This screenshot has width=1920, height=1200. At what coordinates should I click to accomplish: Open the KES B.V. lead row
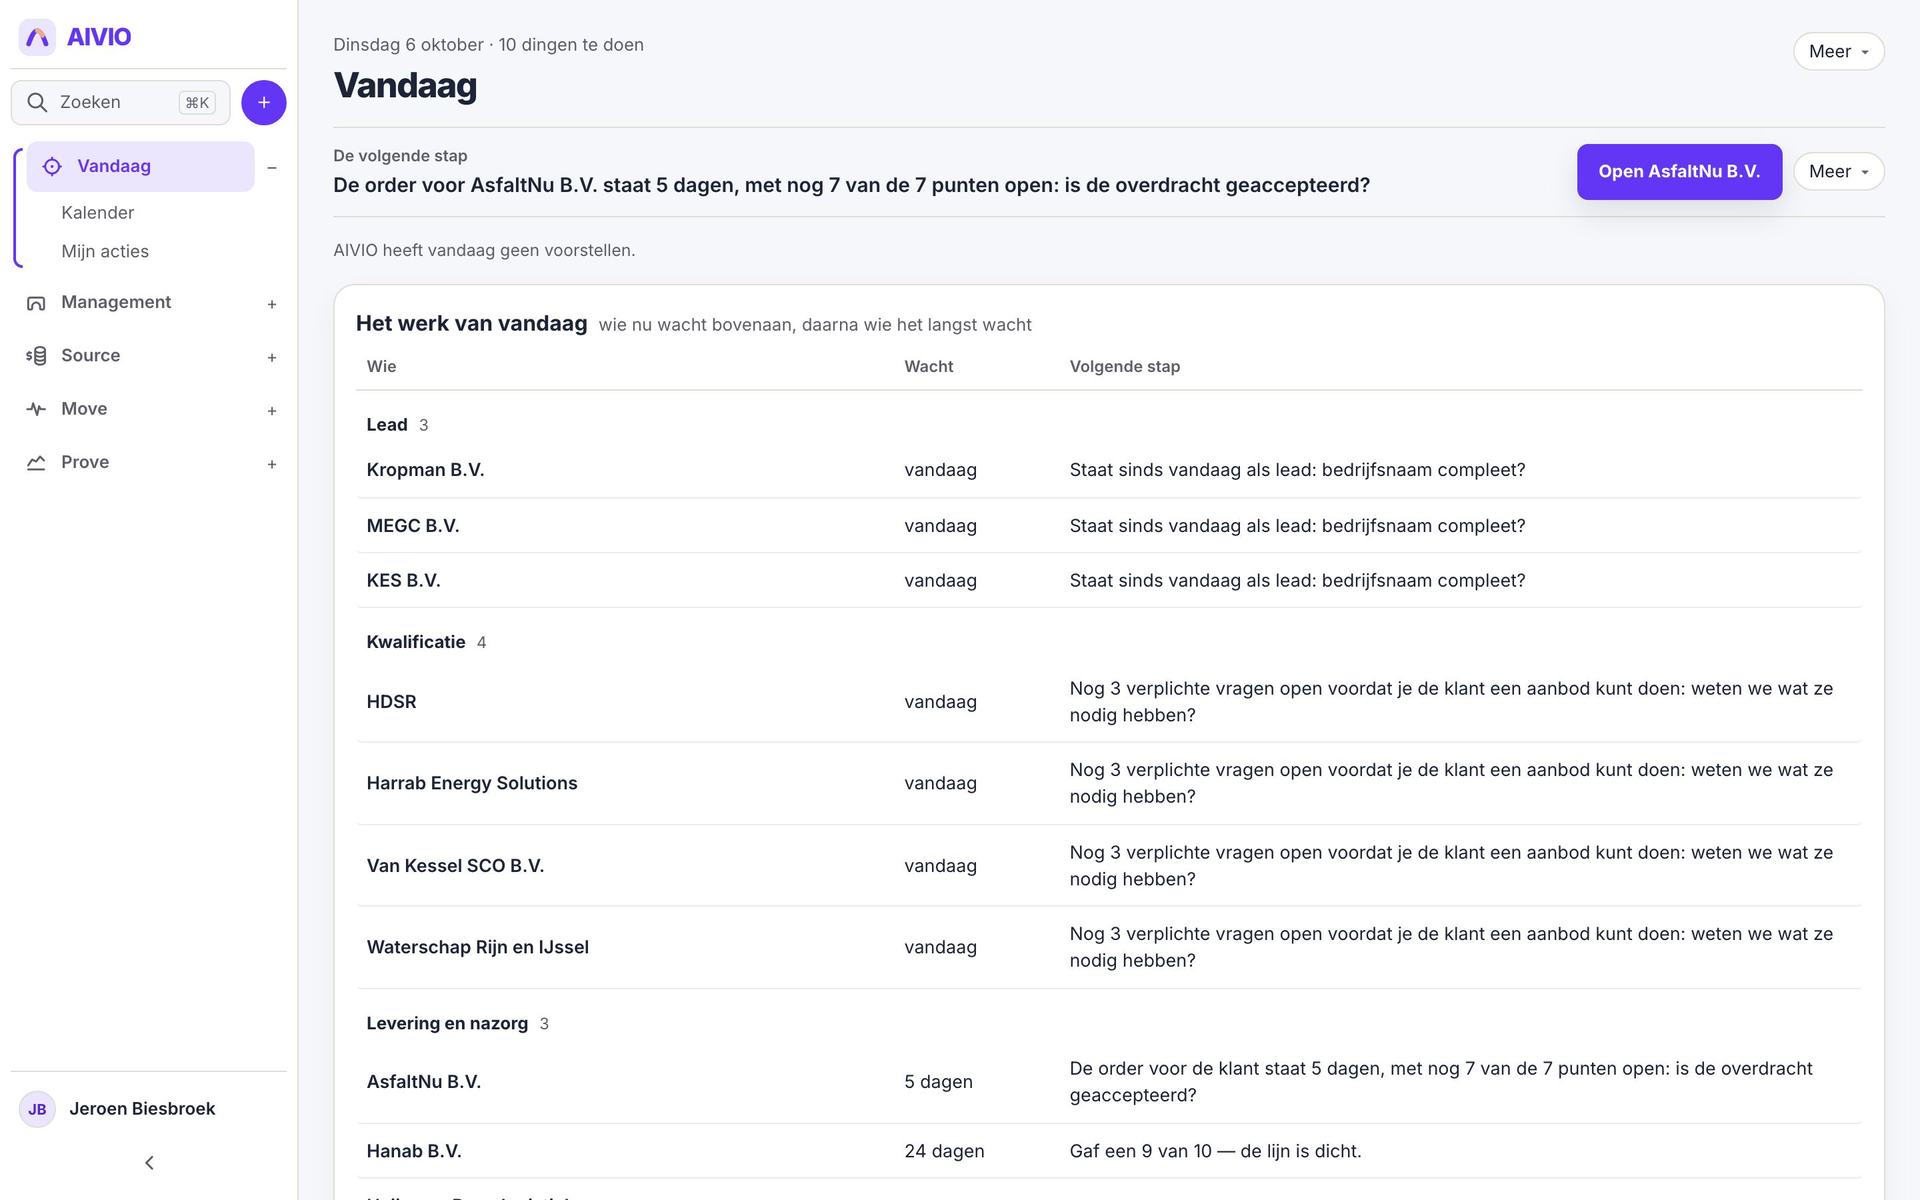click(1108, 580)
